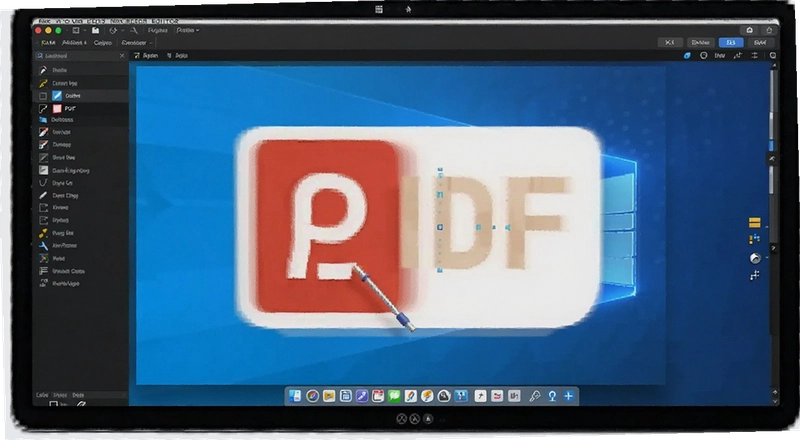The width and height of the screenshot is (800, 440).
Task: Click the red PDF layer color swatch
Action: [57, 109]
